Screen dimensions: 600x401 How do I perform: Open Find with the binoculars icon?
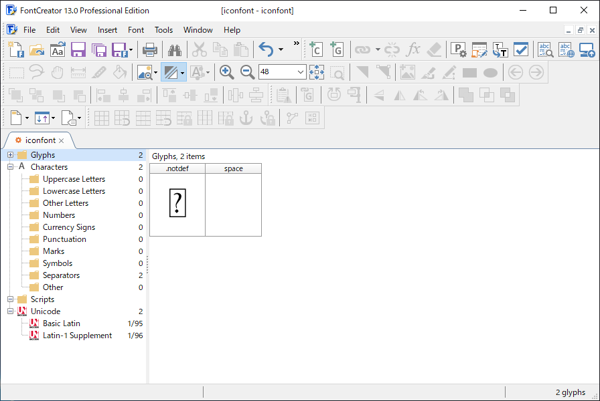175,50
